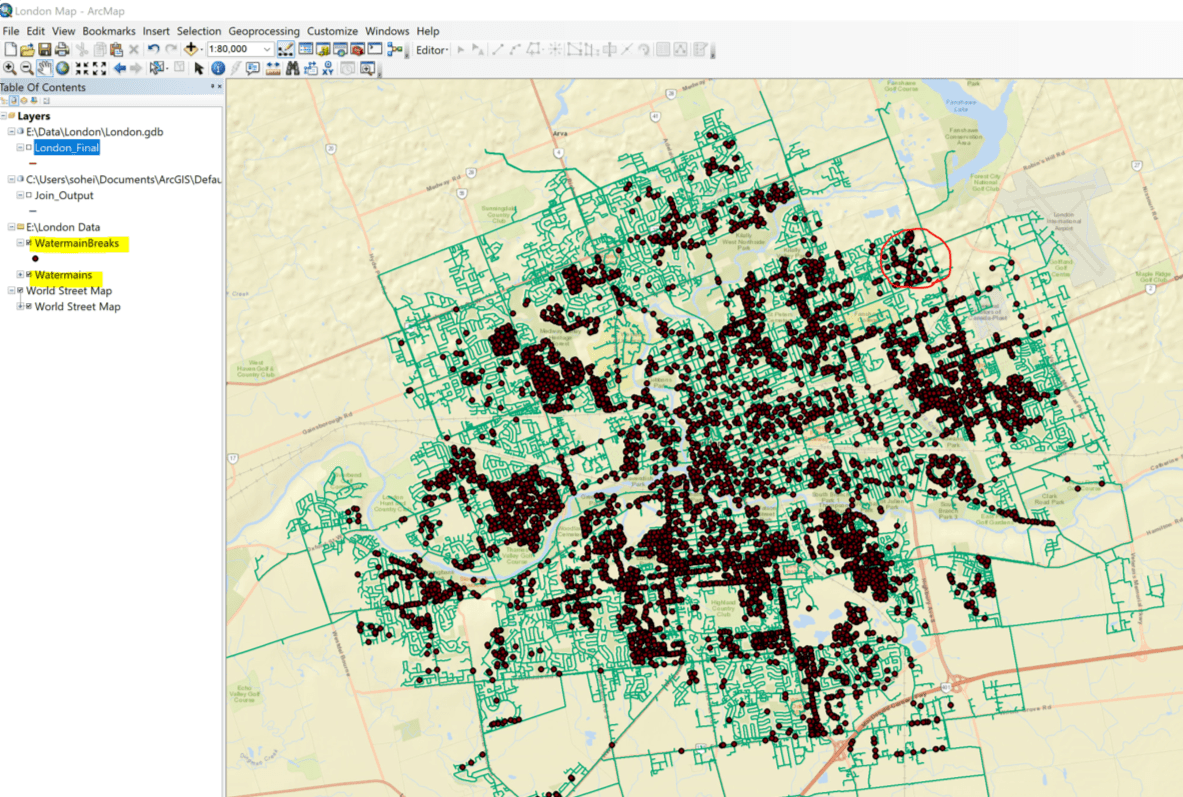This screenshot has height=797, width=1183.
Task: Pick the Select Elements arrow tool
Action: [199, 69]
